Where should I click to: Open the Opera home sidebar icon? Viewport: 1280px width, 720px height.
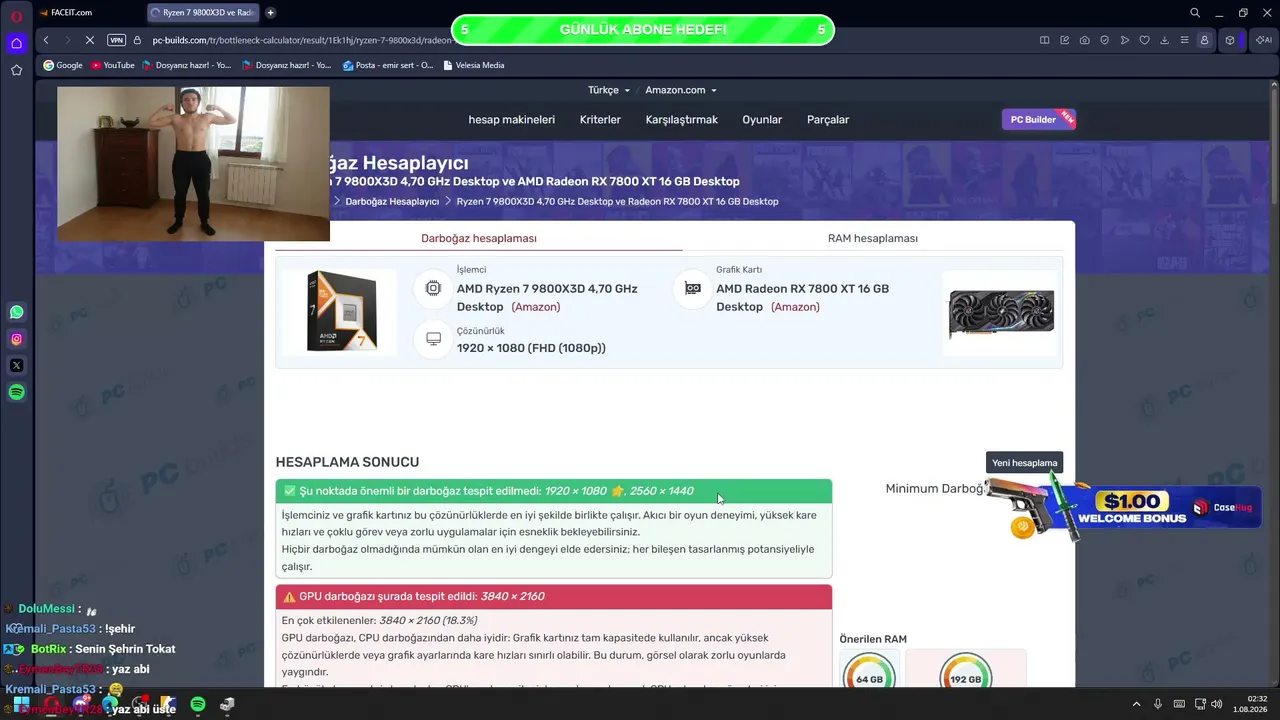tap(16, 43)
